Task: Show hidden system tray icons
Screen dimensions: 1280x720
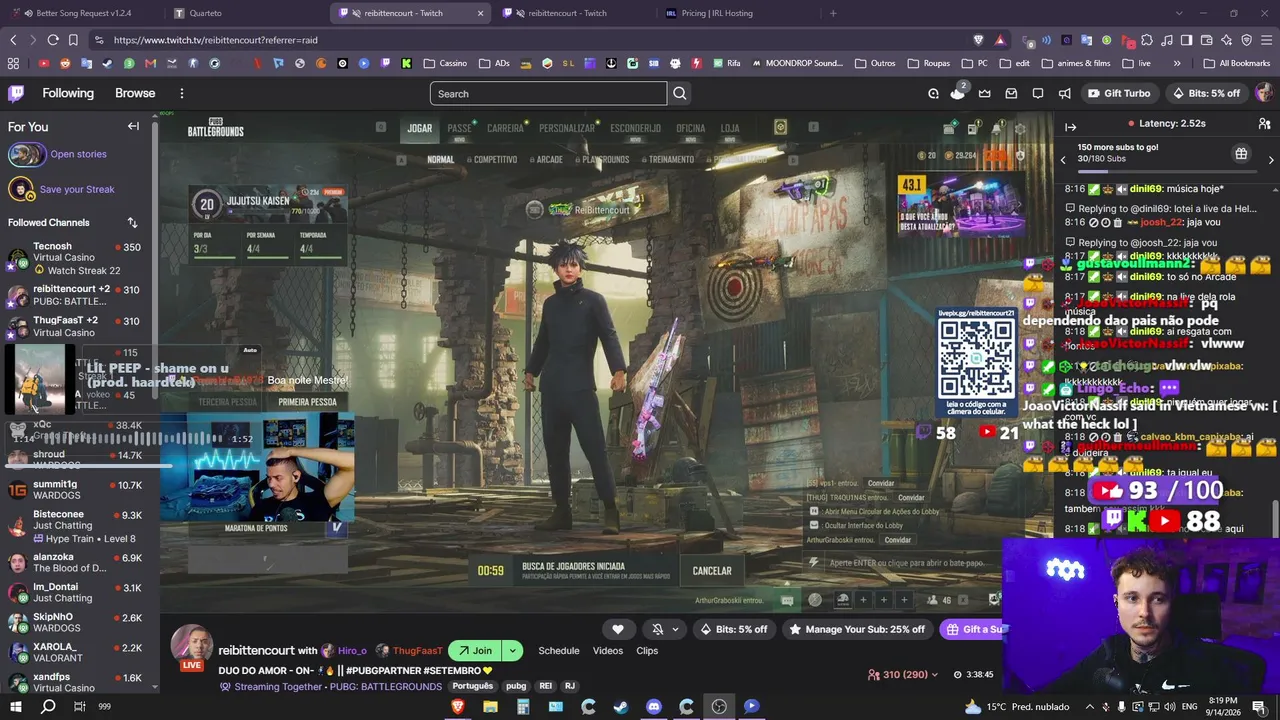Action: [1090, 707]
